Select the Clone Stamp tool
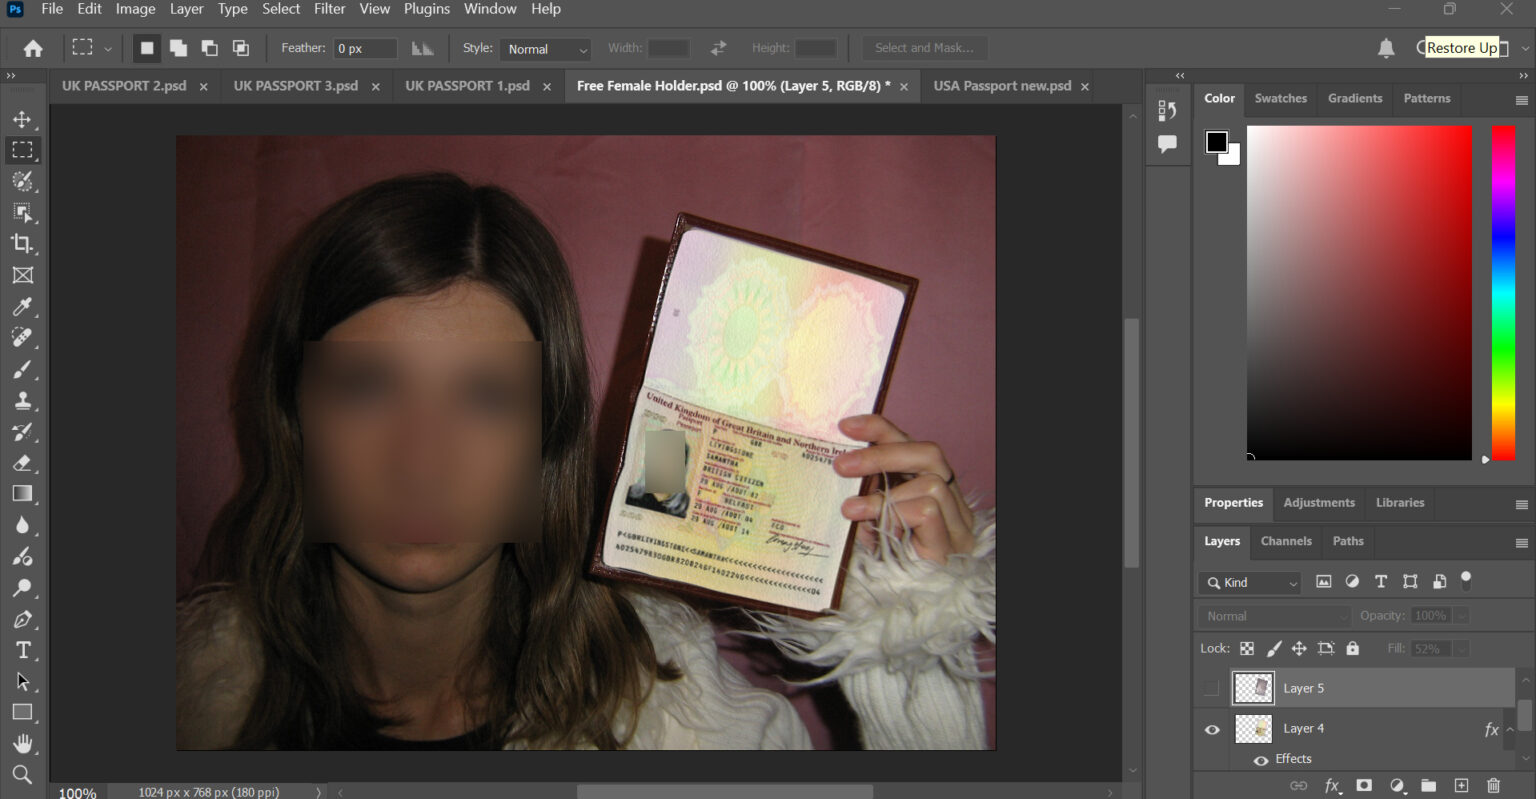The height and width of the screenshot is (799, 1536). (22, 400)
